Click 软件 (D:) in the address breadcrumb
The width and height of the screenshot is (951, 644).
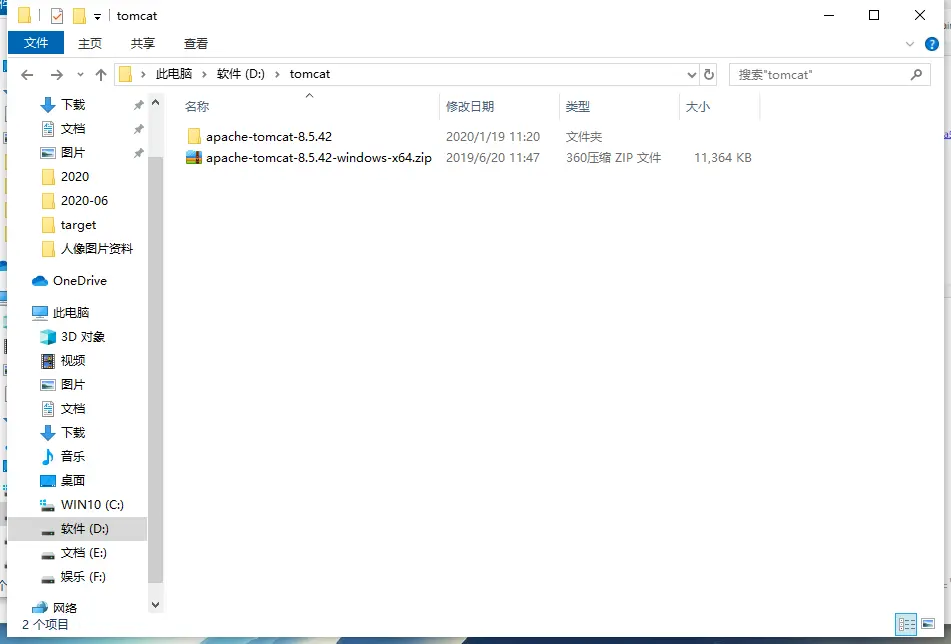(241, 74)
